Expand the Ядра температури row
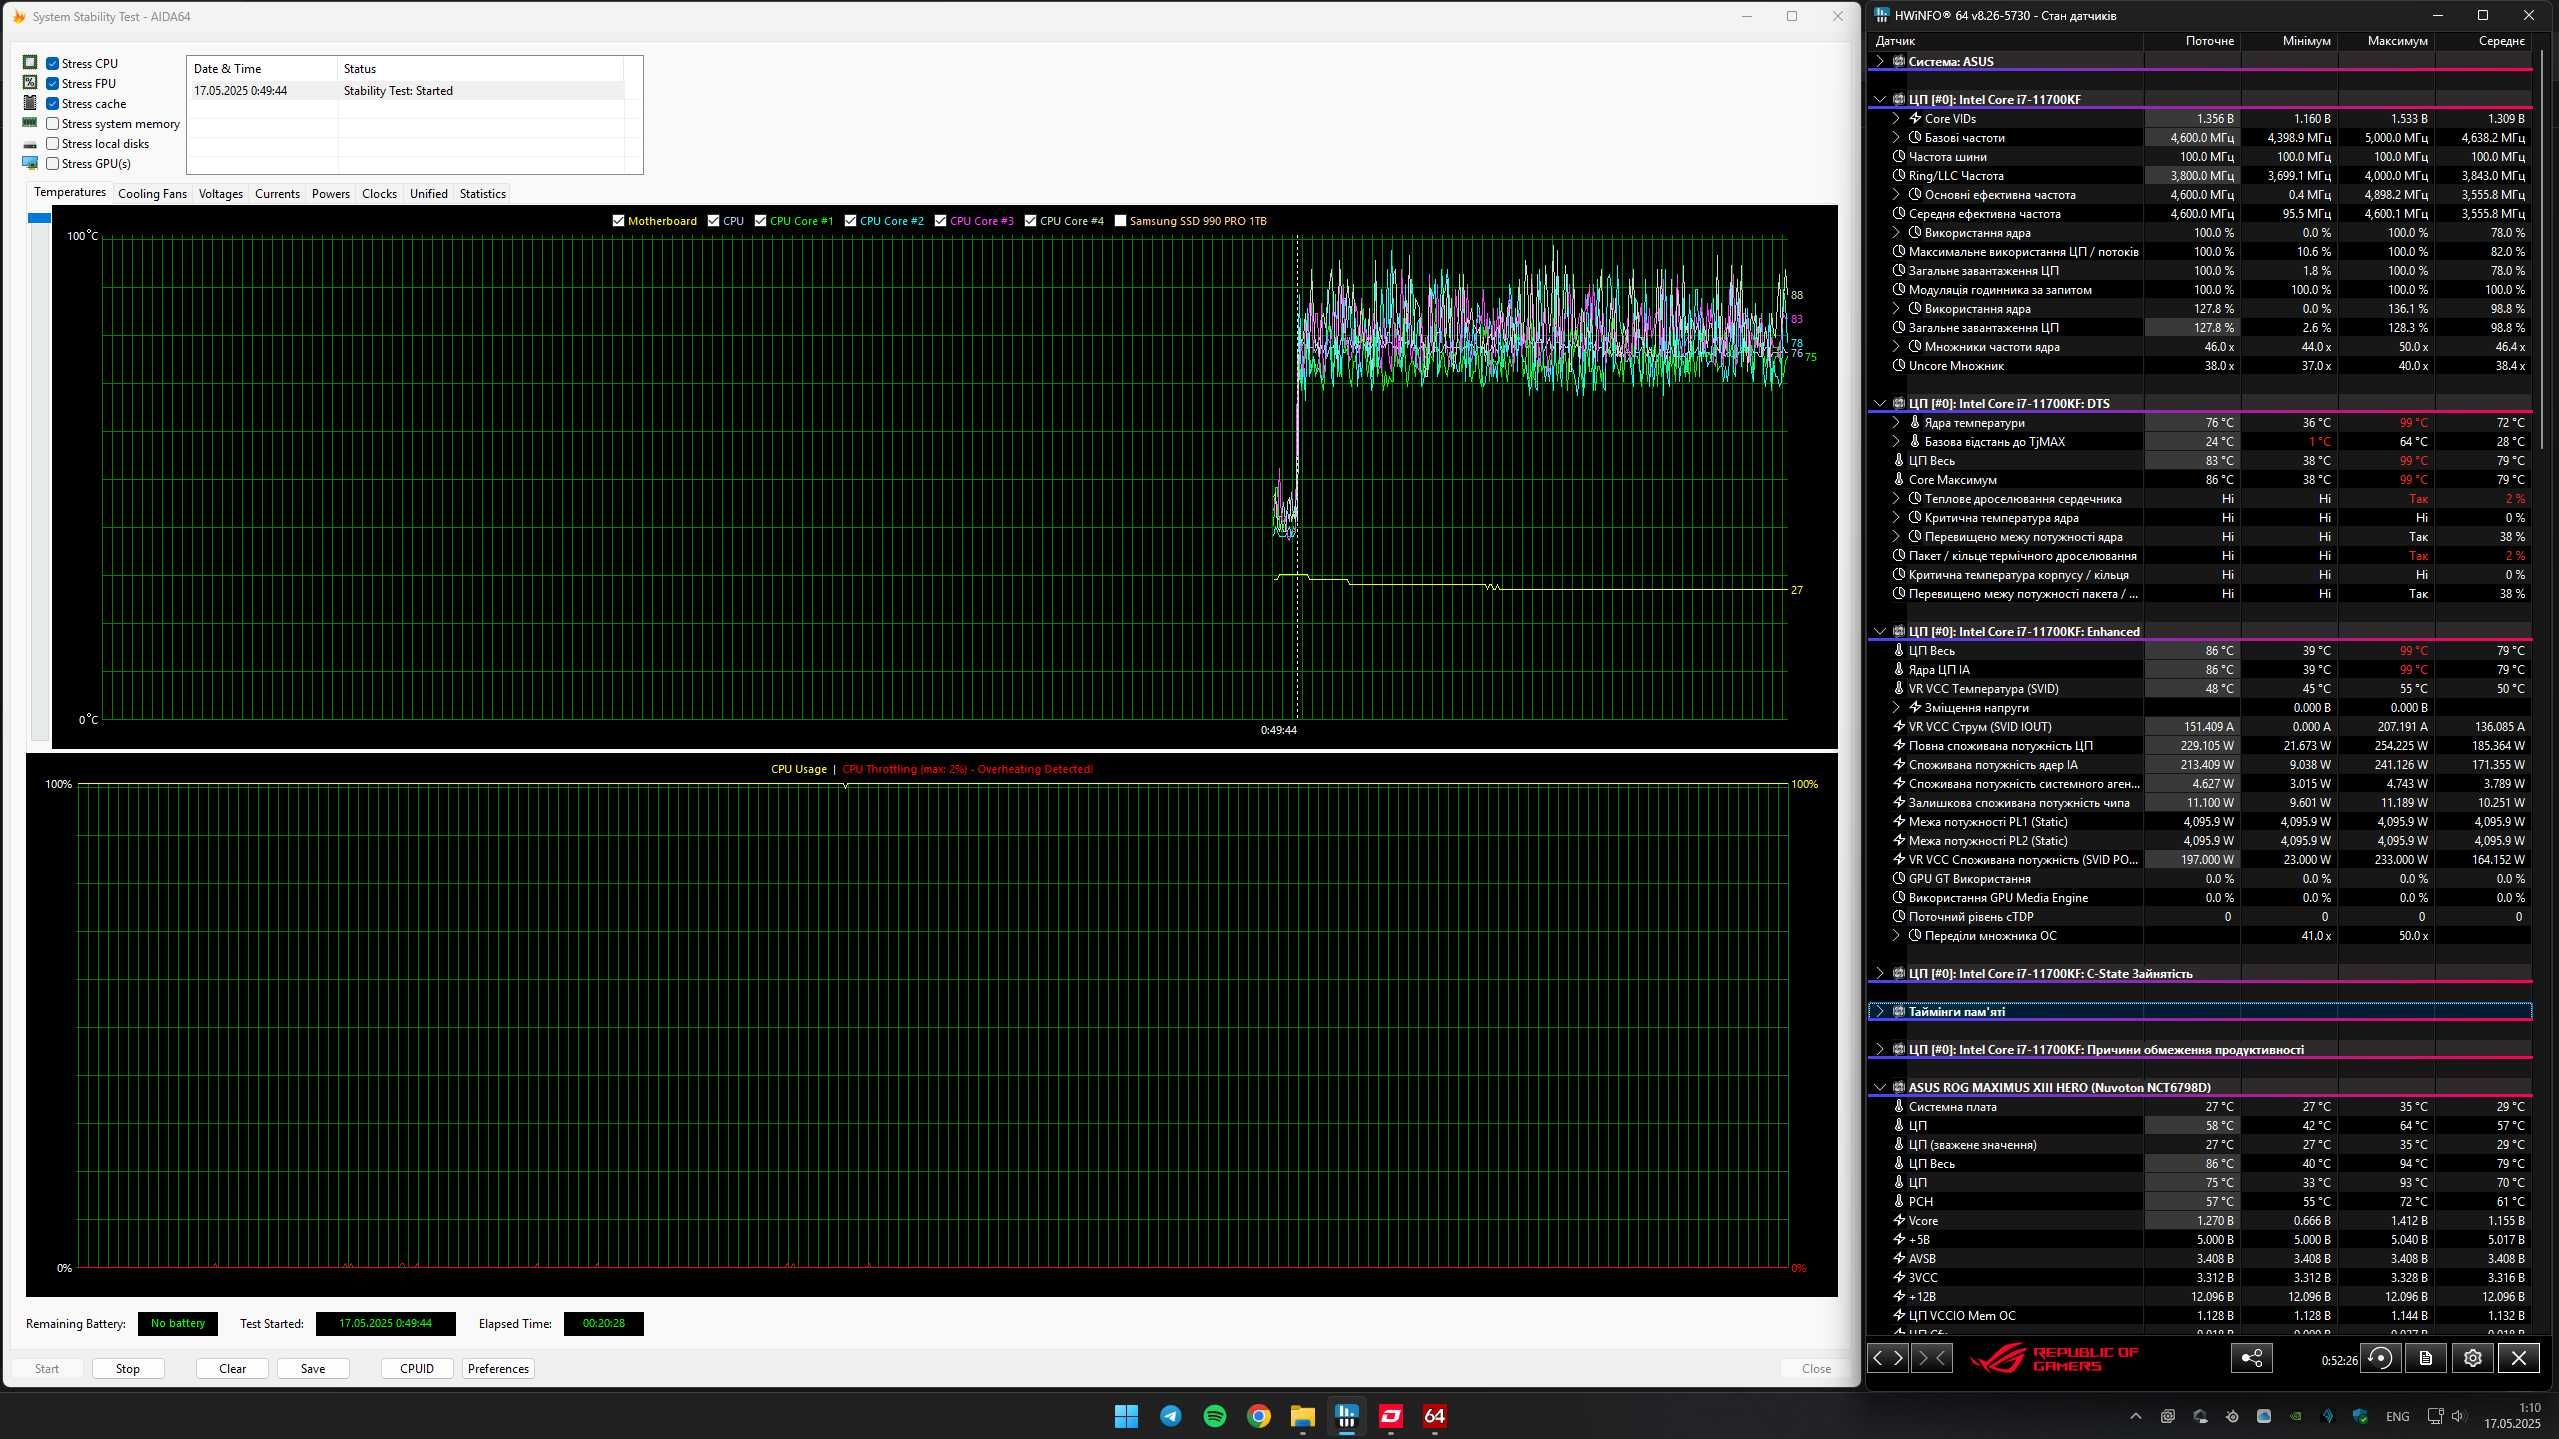Screen dimensions: 2559x1439 click(1895, 422)
